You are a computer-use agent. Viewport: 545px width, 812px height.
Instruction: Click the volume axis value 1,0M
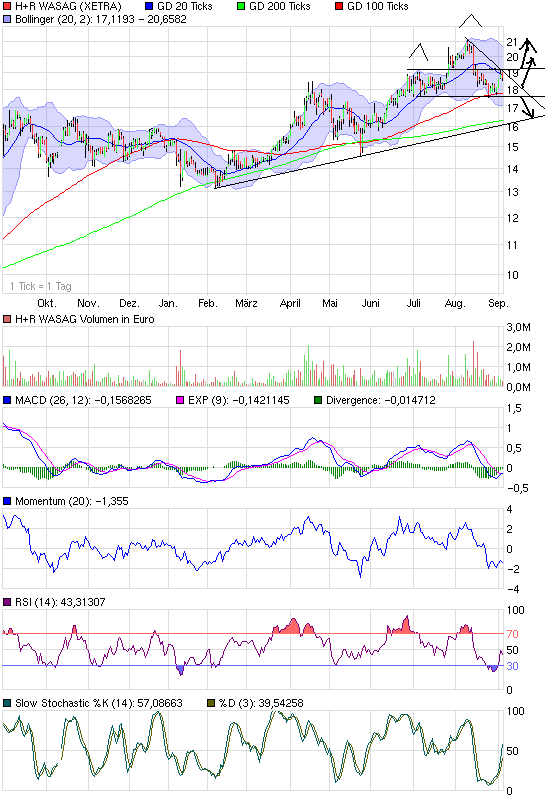click(519, 367)
